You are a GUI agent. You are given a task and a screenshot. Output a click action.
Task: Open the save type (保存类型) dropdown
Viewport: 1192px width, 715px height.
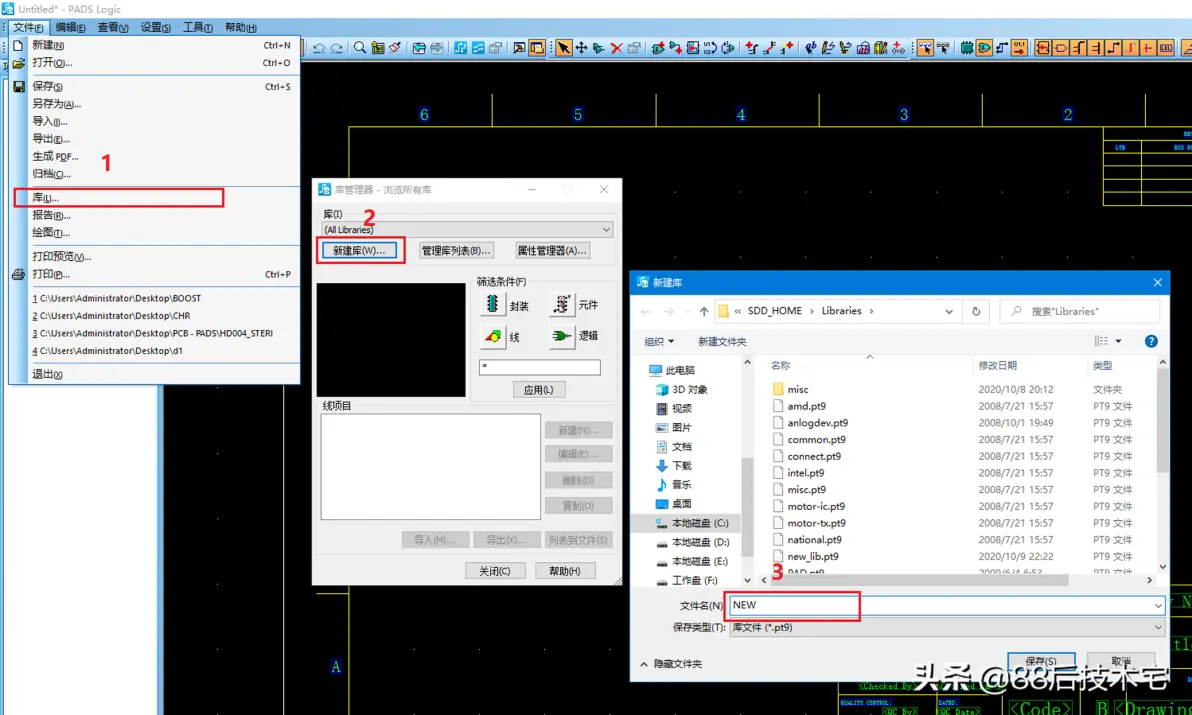947,628
